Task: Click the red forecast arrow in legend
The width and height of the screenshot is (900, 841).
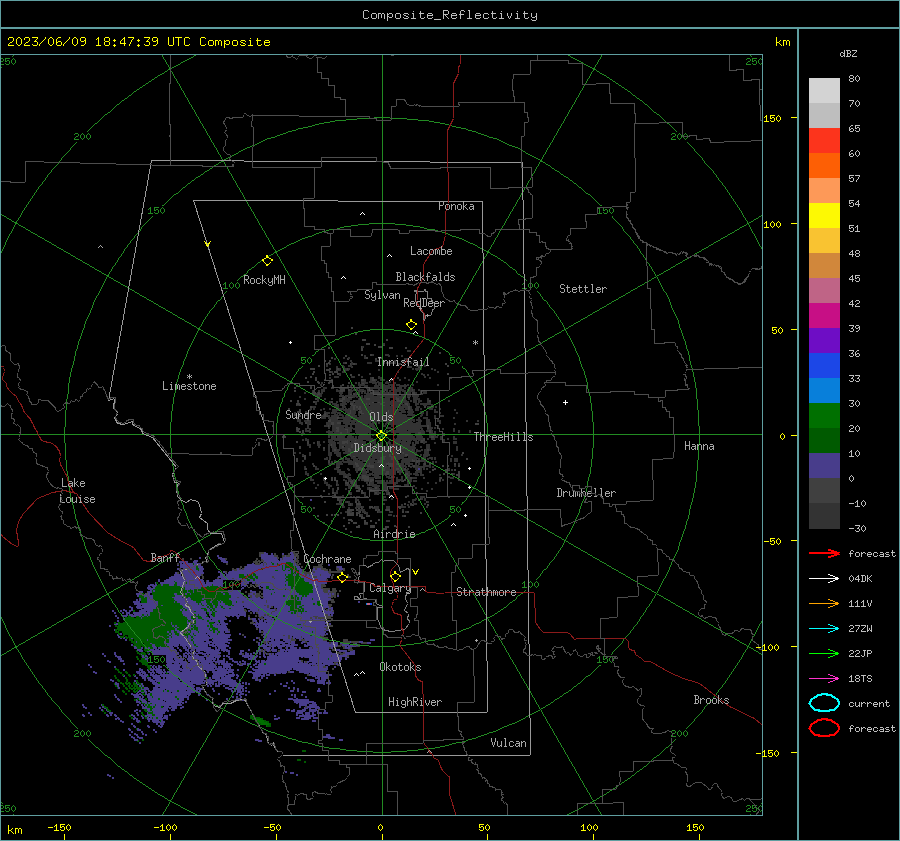Action: [824, 553]
